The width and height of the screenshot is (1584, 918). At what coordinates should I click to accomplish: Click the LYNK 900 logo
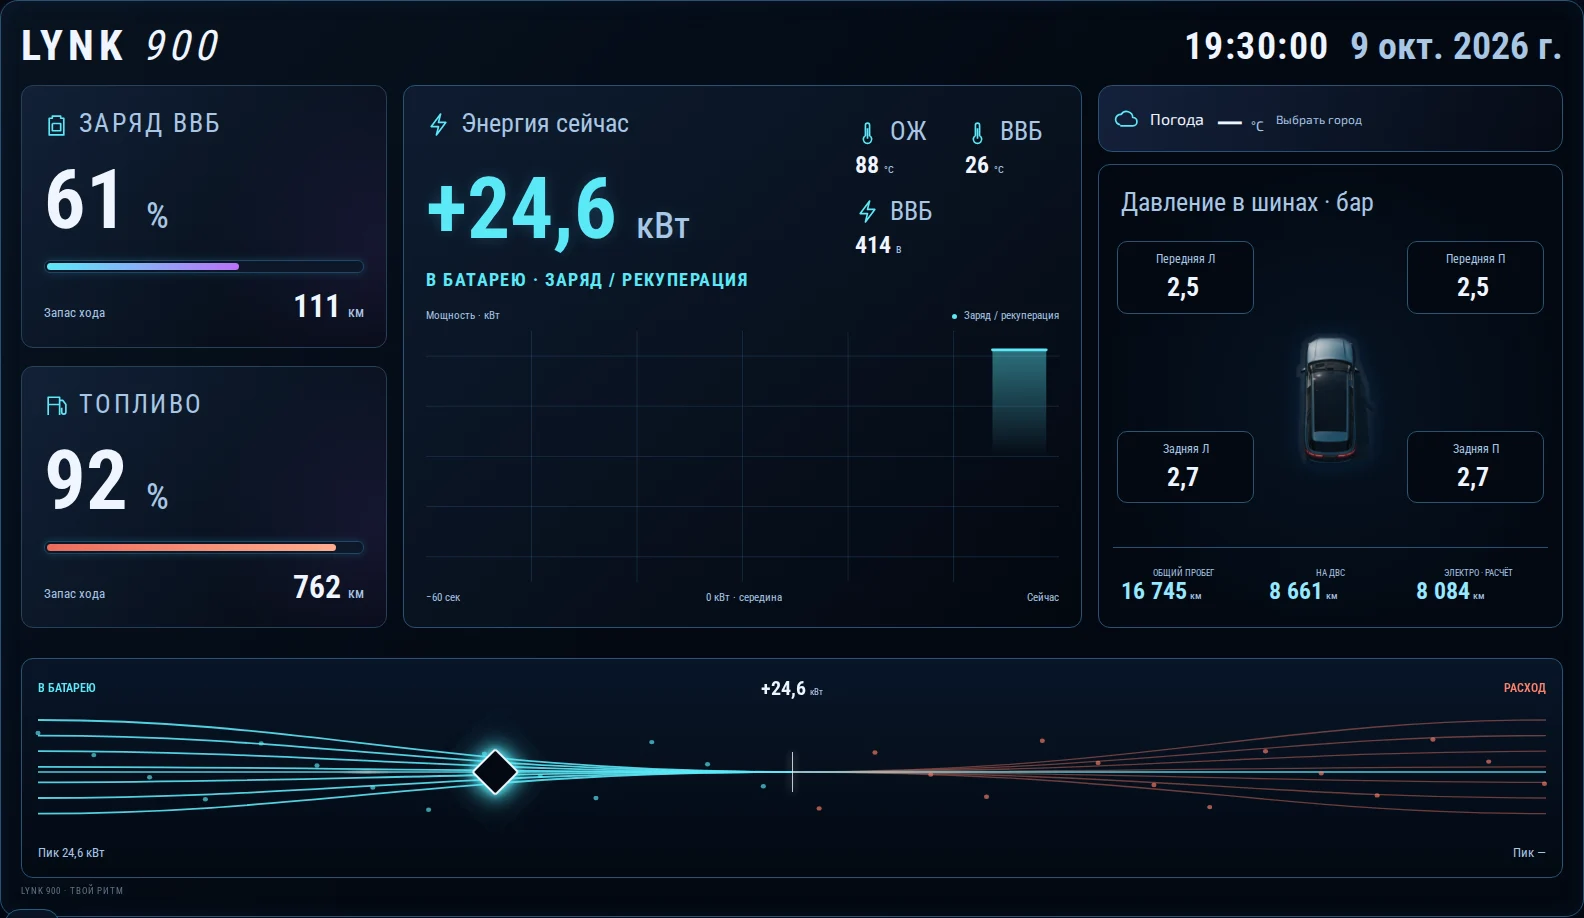[x=120, y=46]
